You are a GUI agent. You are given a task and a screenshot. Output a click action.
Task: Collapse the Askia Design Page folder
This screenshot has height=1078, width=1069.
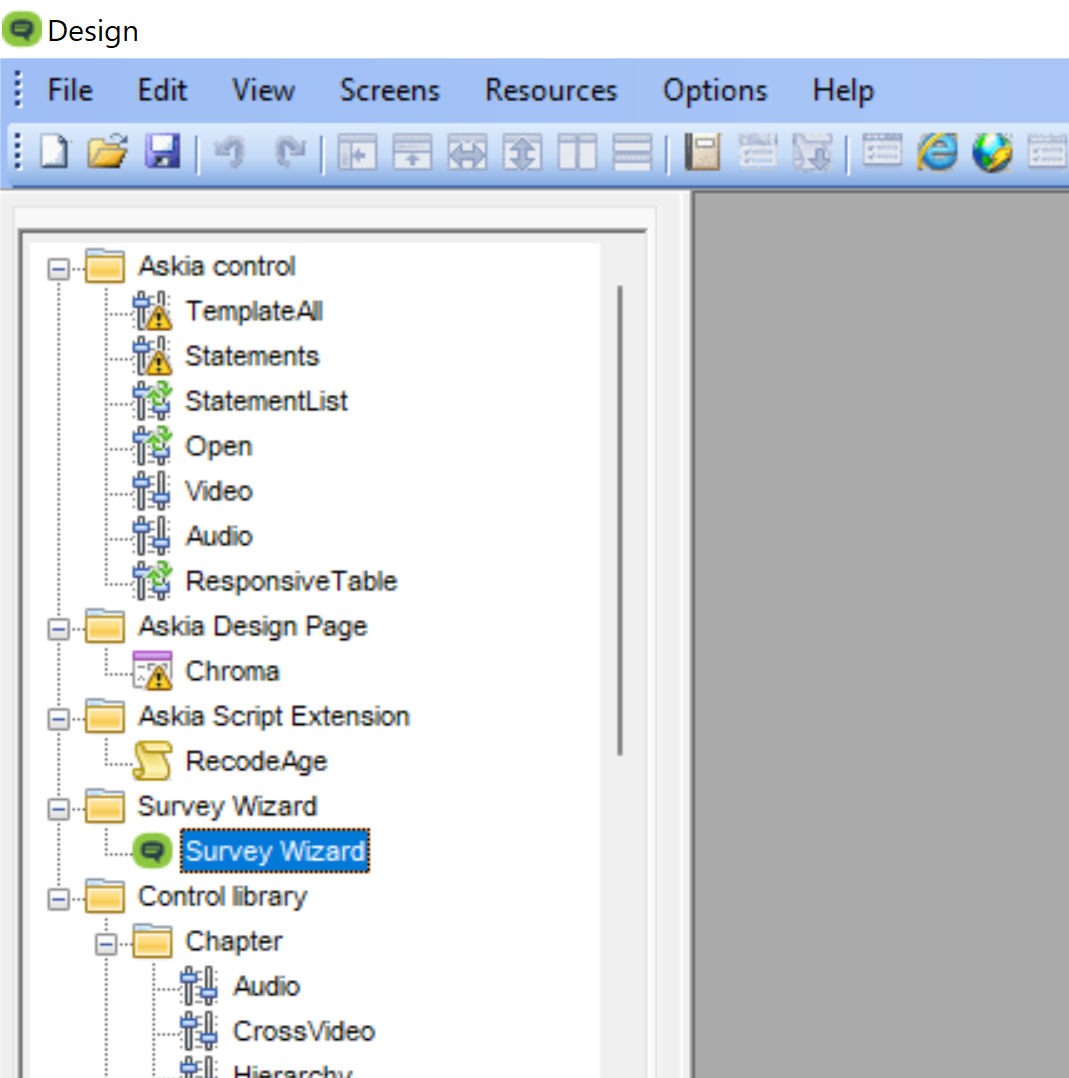[59, 628]
